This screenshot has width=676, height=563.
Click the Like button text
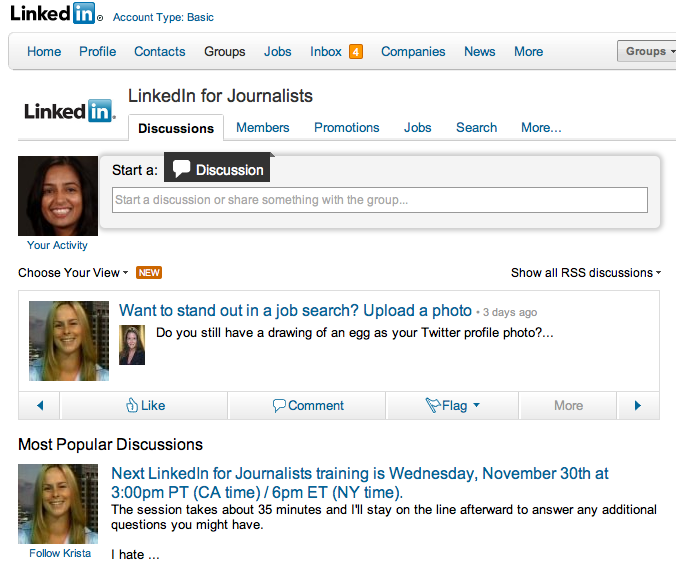pos(153,405)
